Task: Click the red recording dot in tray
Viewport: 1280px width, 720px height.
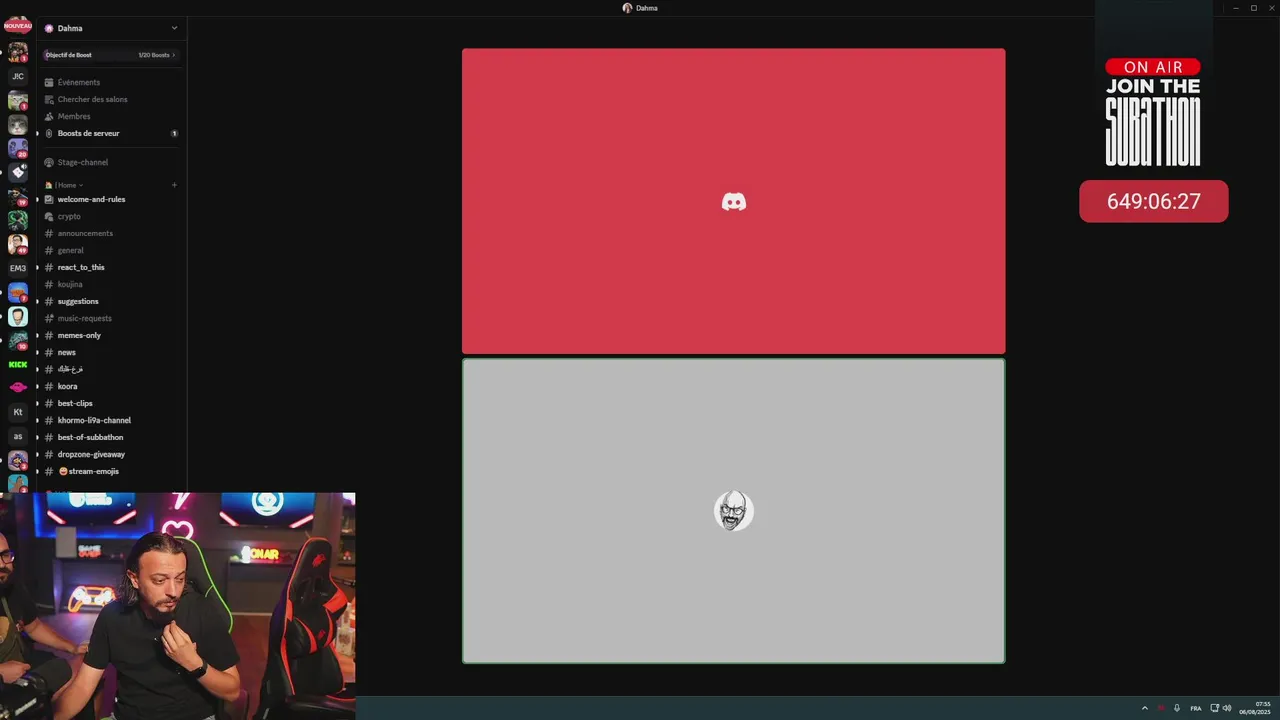Action: (x=1161, y=708)
